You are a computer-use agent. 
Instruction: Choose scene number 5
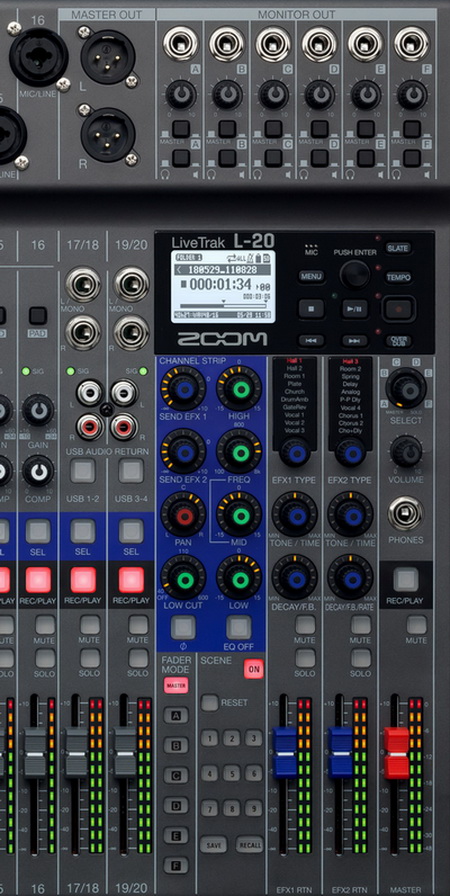pyautogui.click(x=231, y=773)
